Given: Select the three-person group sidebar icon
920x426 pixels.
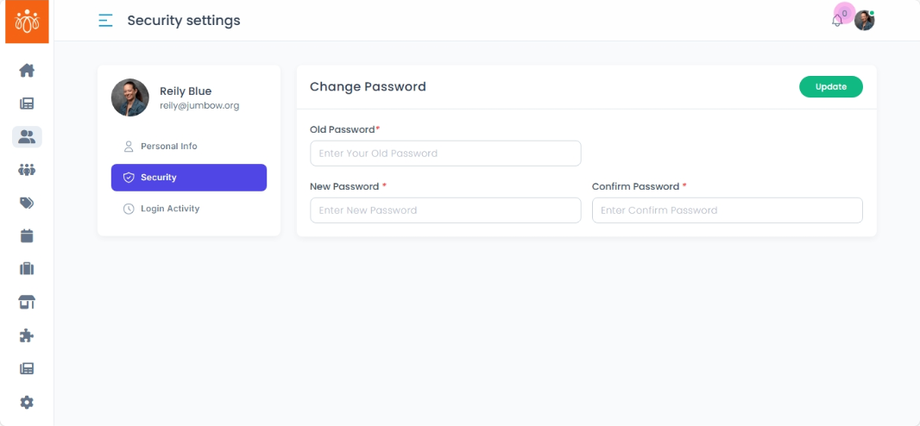Looking at the screenshot, I should (27, 170).
